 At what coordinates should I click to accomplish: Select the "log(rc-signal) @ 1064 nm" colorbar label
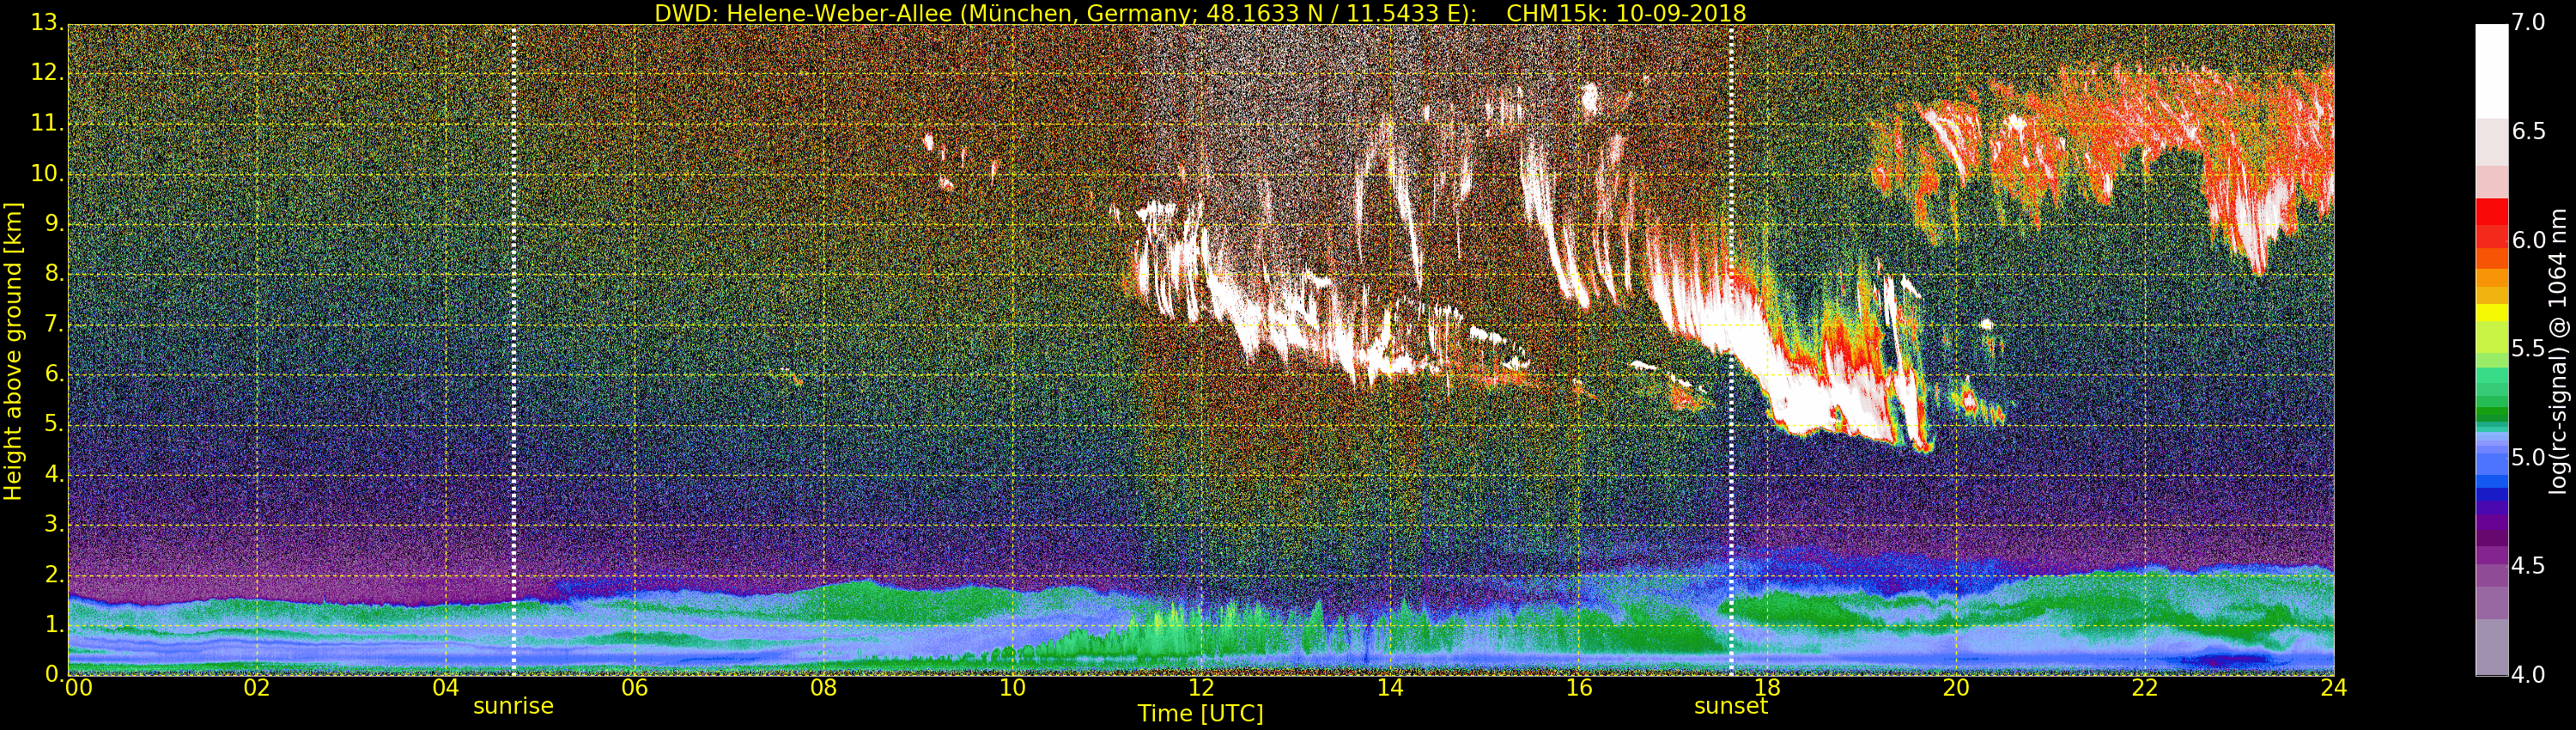pos(2558,351)
